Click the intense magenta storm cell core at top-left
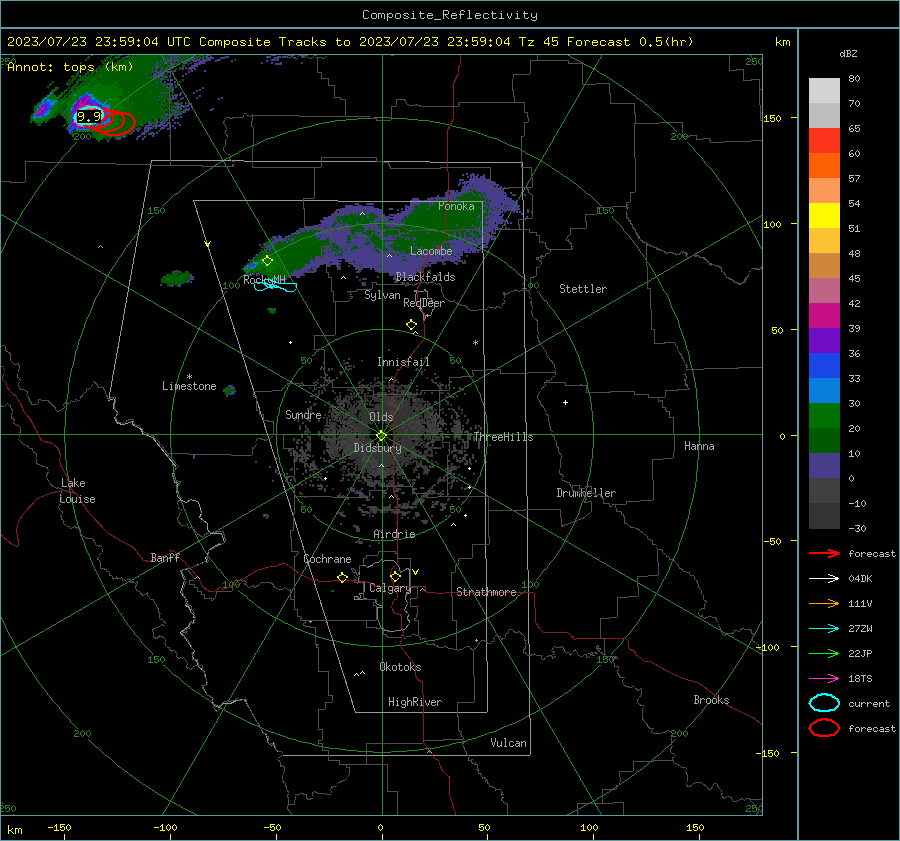 tap(85, 105)
